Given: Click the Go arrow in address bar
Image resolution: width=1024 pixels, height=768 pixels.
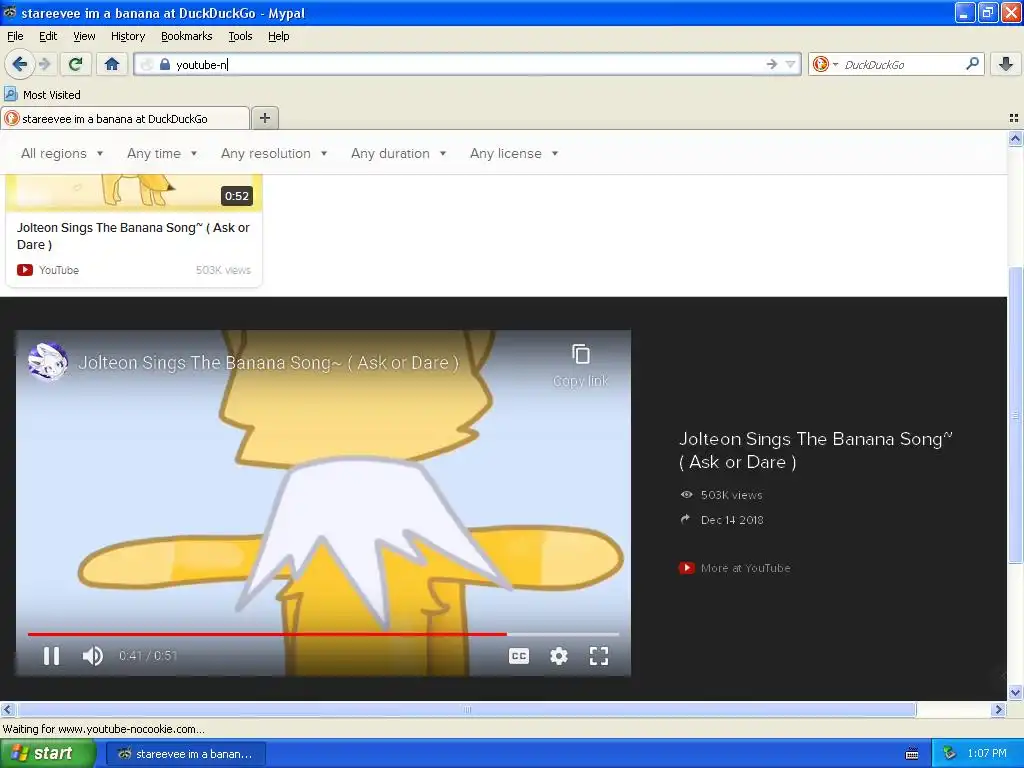Looking at the screenshot, I should [x=771, y=64].
